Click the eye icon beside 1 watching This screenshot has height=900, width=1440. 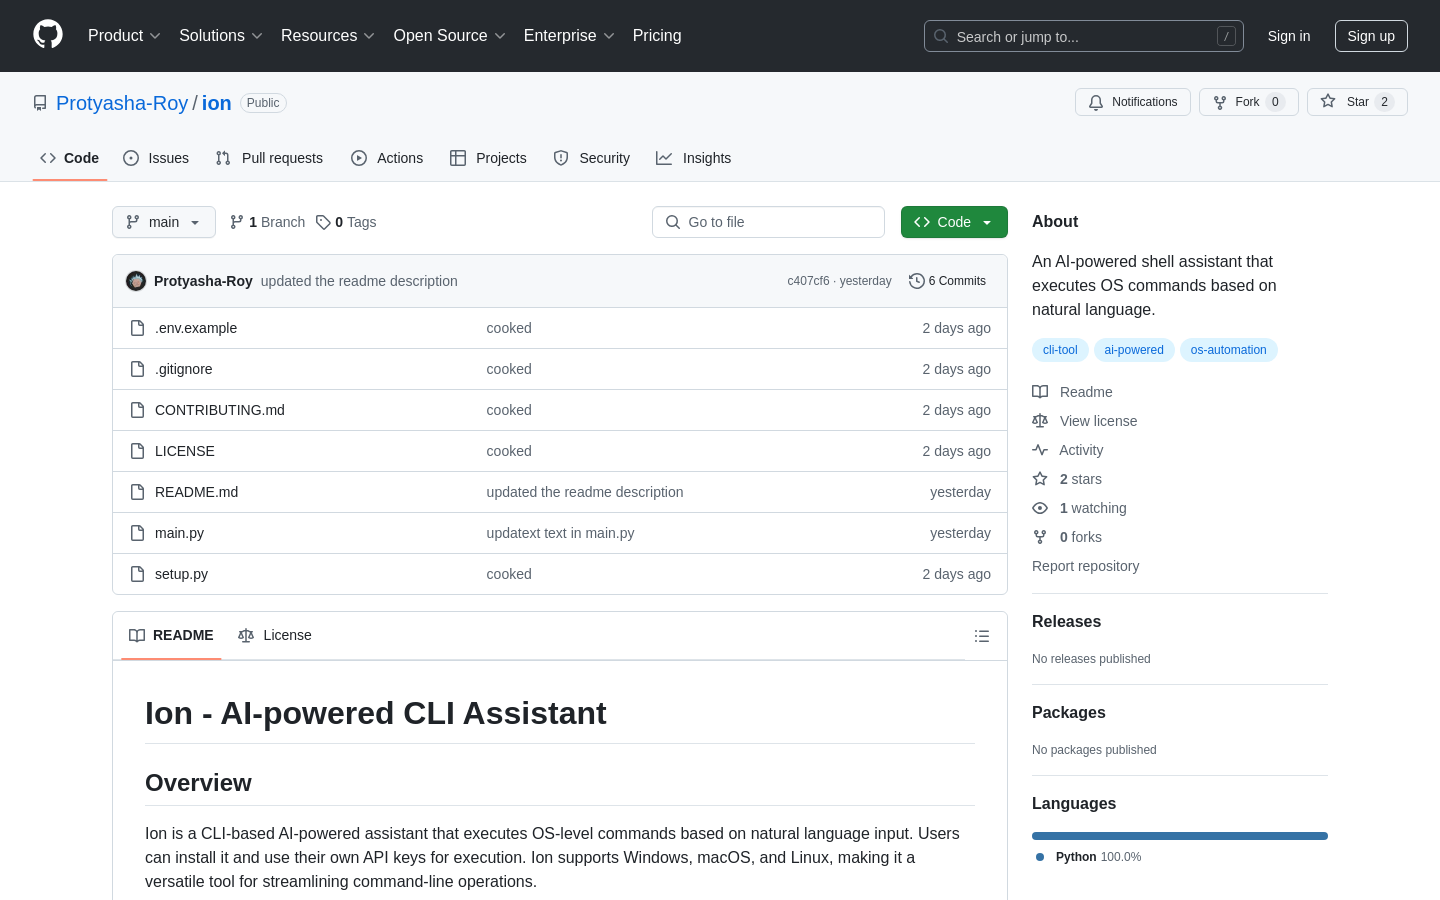coord(1040,508)
